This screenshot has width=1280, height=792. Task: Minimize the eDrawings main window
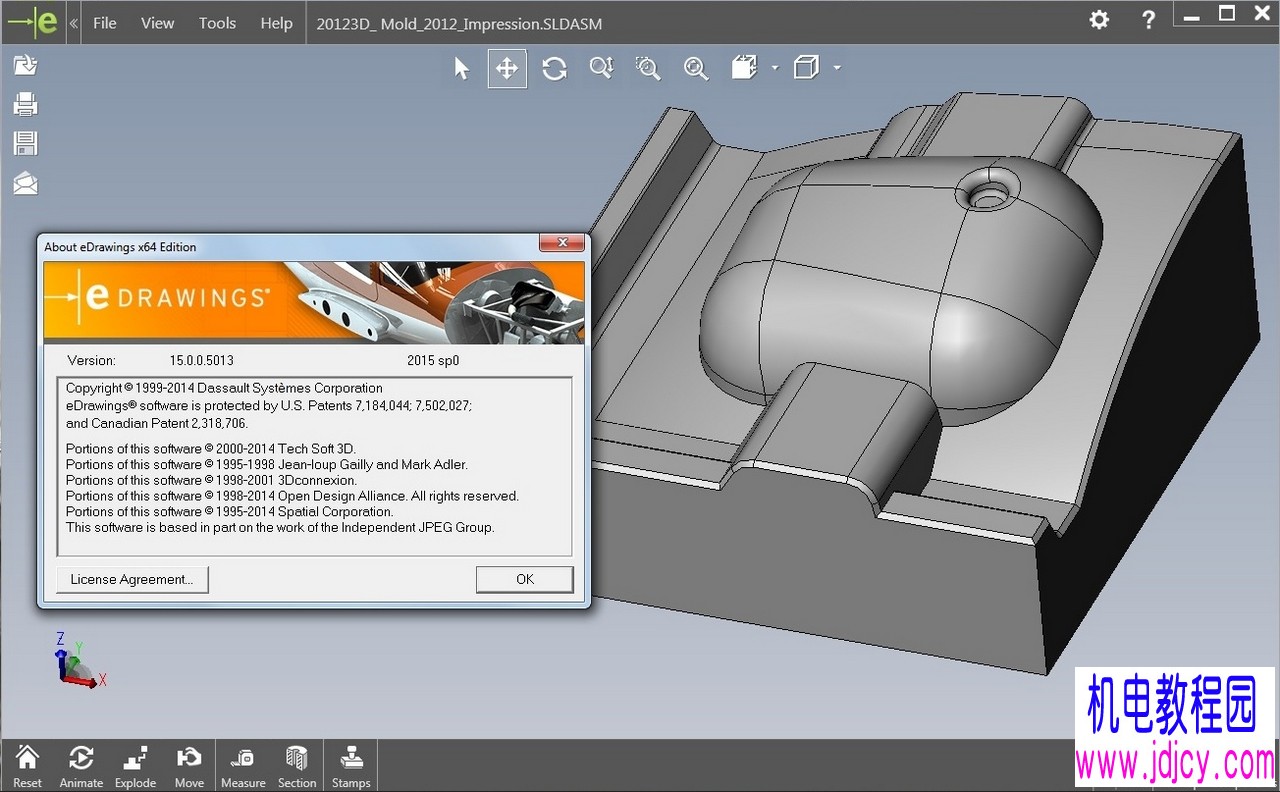tap(1190, 16)
